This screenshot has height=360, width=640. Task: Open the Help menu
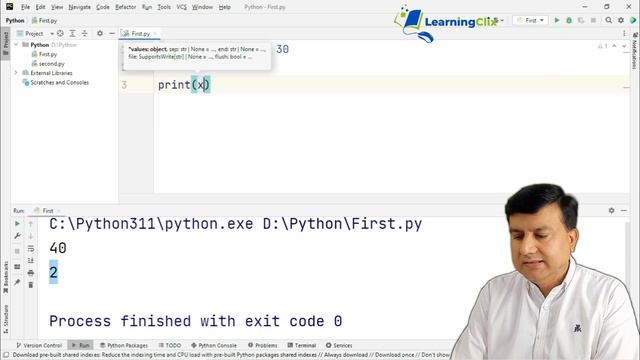224,7
